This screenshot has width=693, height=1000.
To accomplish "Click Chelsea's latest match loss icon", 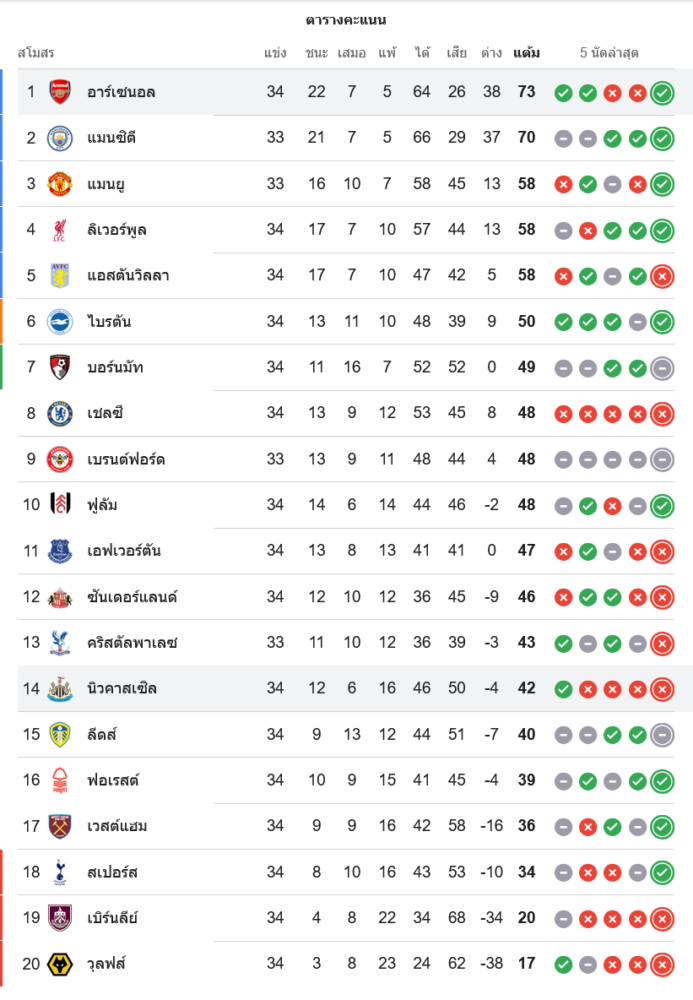I will (x=661, y=414).
